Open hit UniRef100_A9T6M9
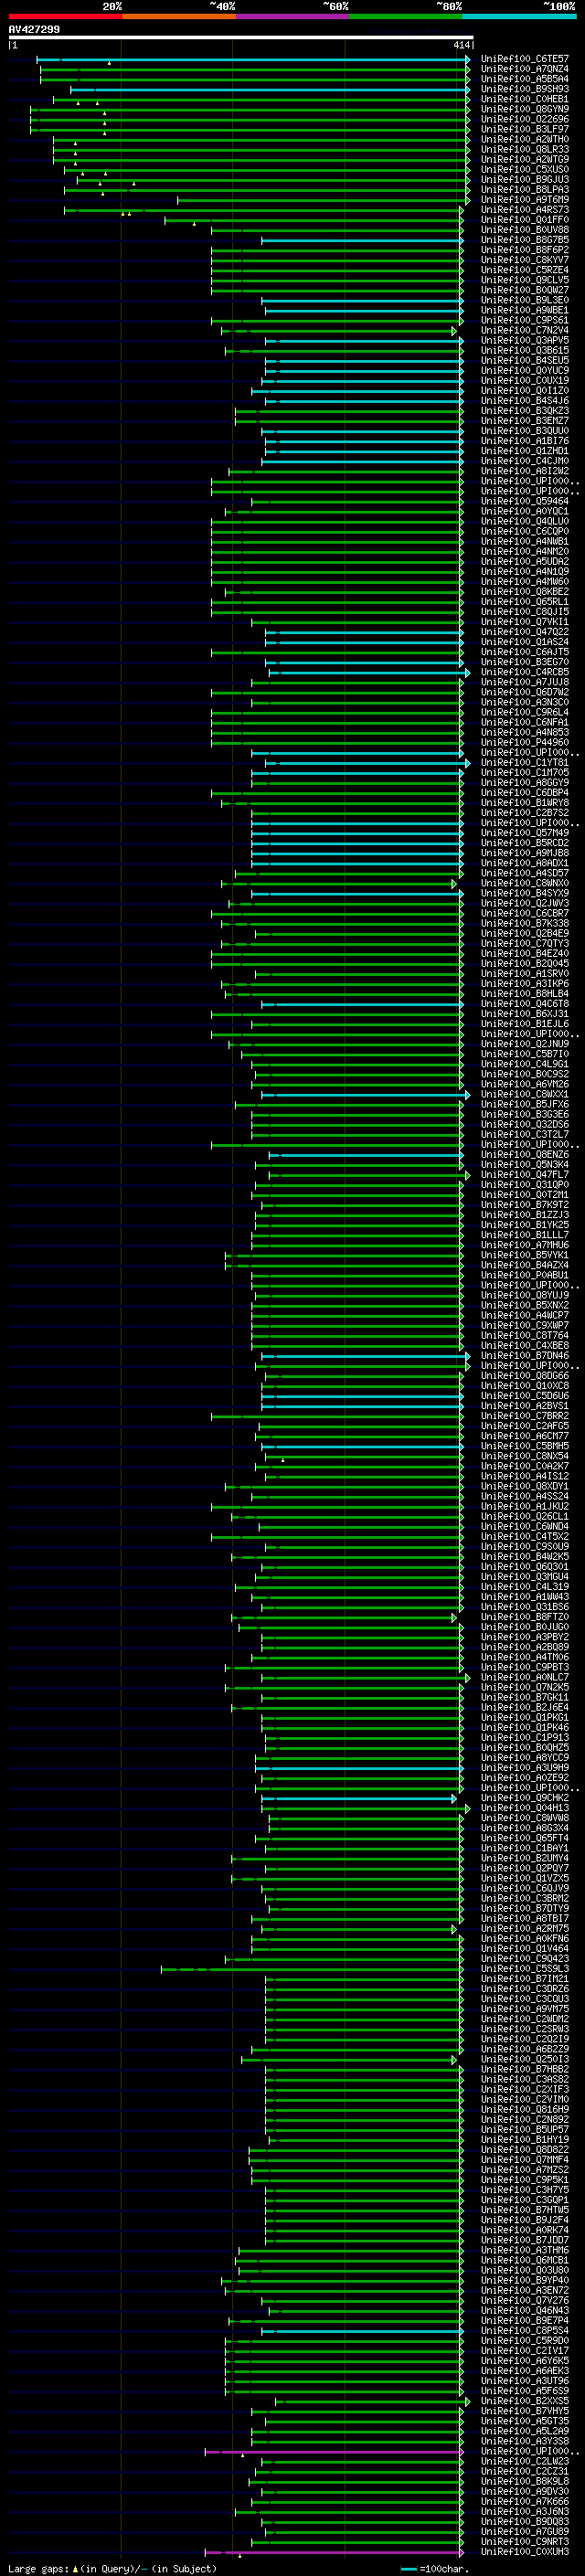This screenshot has height=2576, width=585. [x=524, y=200]
